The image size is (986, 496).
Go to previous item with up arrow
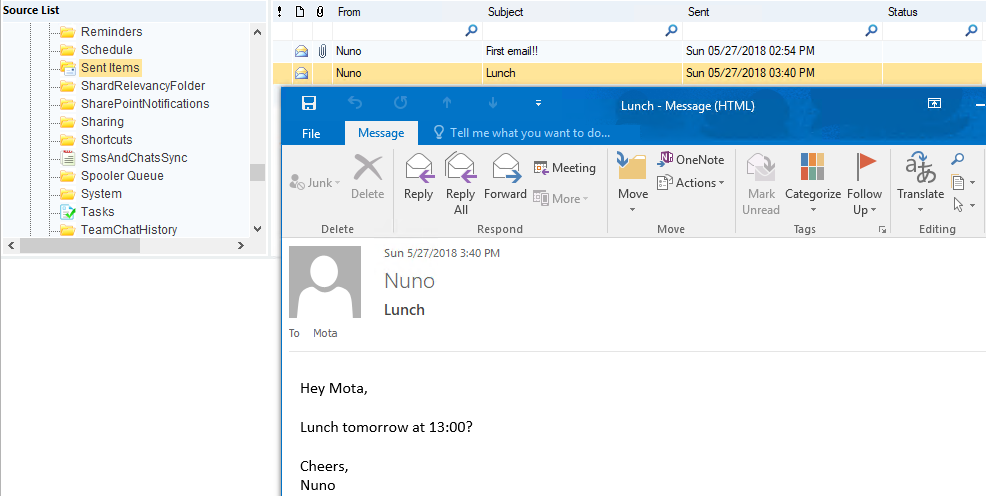click(447, 103)
